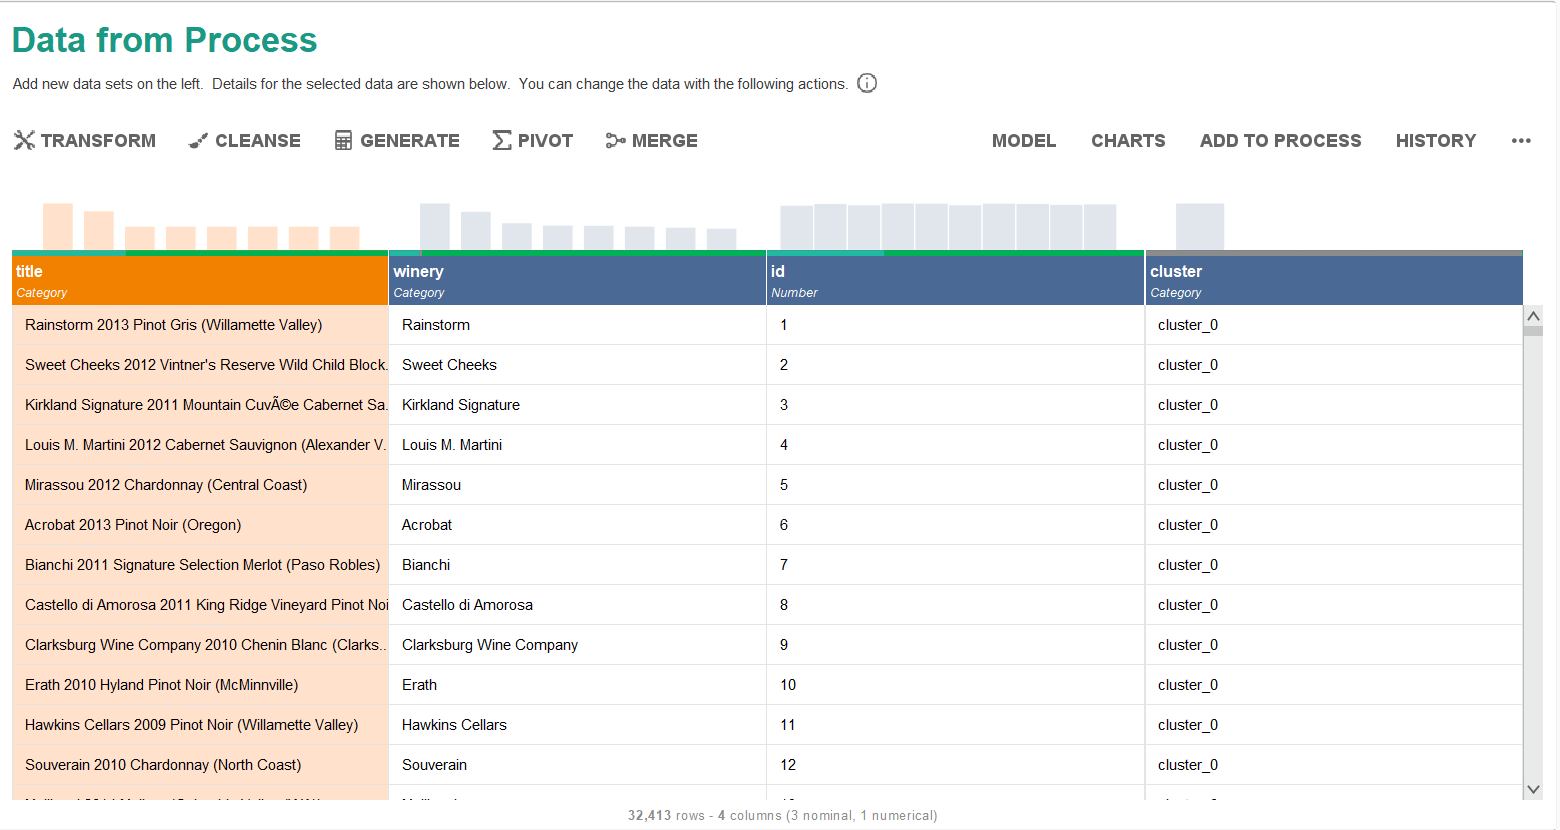Screen dimensions: 1560x830
Task: Select winery cell 'Rainstorm'
Action: [577, 325]
